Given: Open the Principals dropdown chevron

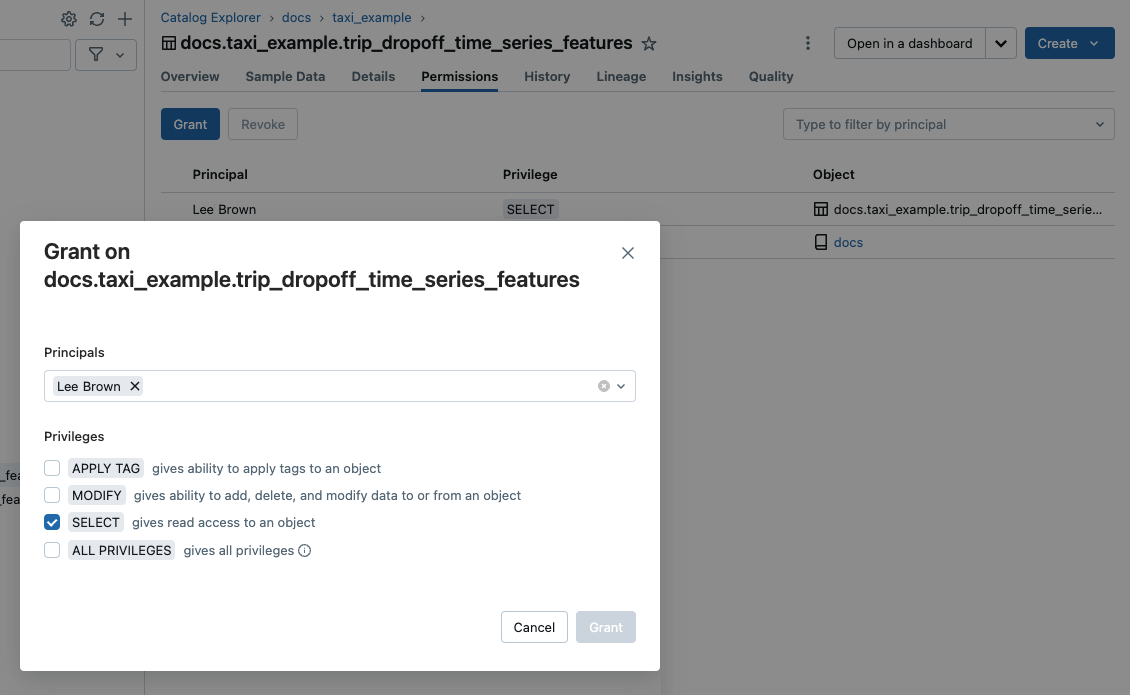Looking at the screenshot, I should click(x=620, y=386).
